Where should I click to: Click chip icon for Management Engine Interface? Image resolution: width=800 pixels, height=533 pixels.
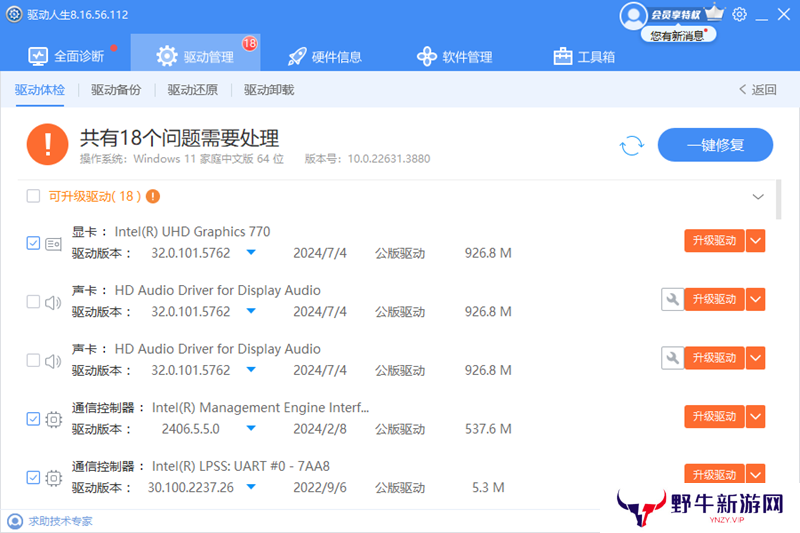pos(54,420)
